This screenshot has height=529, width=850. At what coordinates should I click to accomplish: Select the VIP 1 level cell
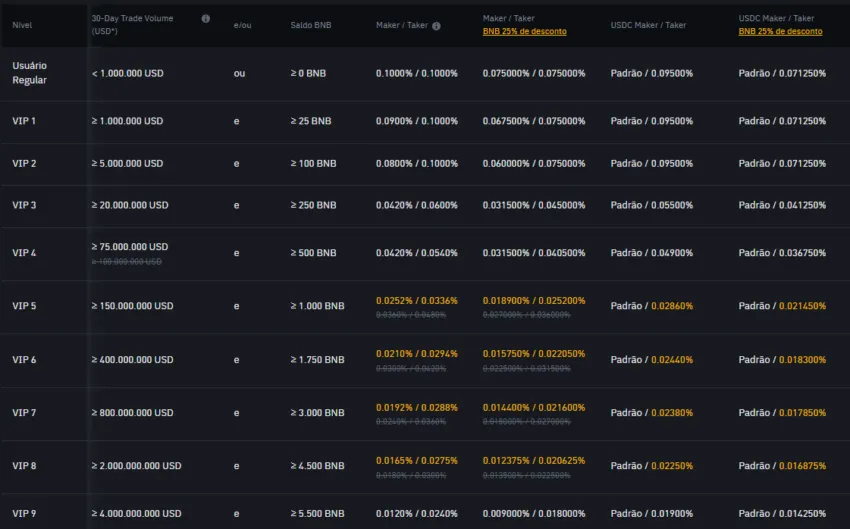point(24,121)
